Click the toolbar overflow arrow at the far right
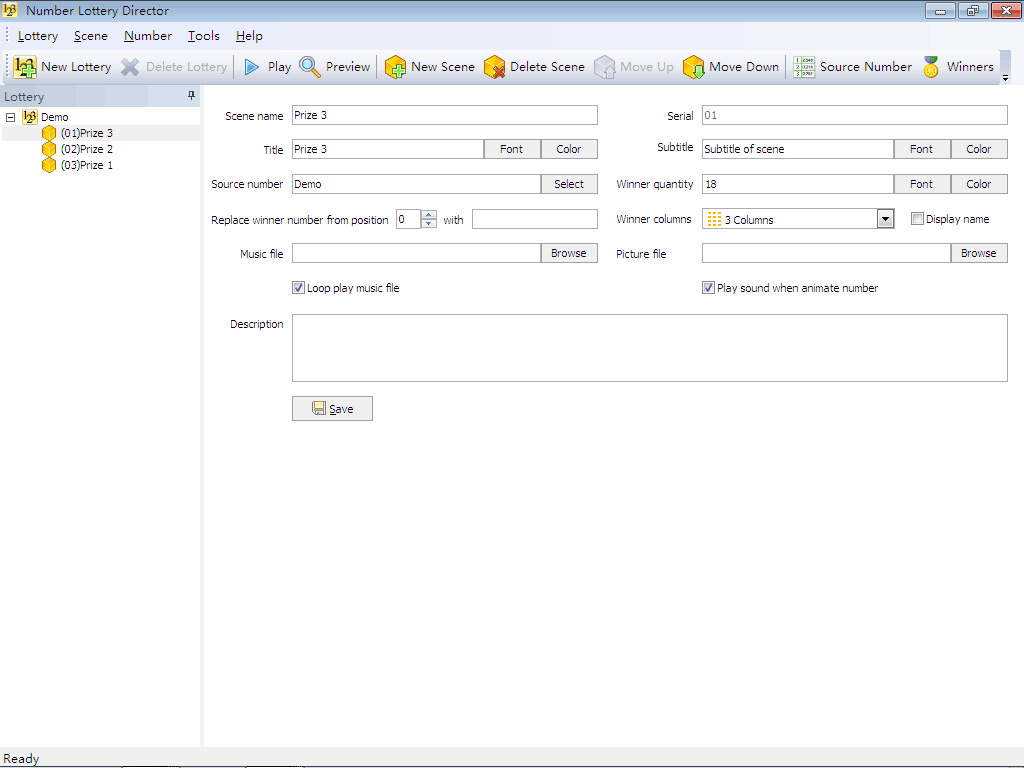The height and width of the screenshot is (768, 1024). pos(1006,77)
